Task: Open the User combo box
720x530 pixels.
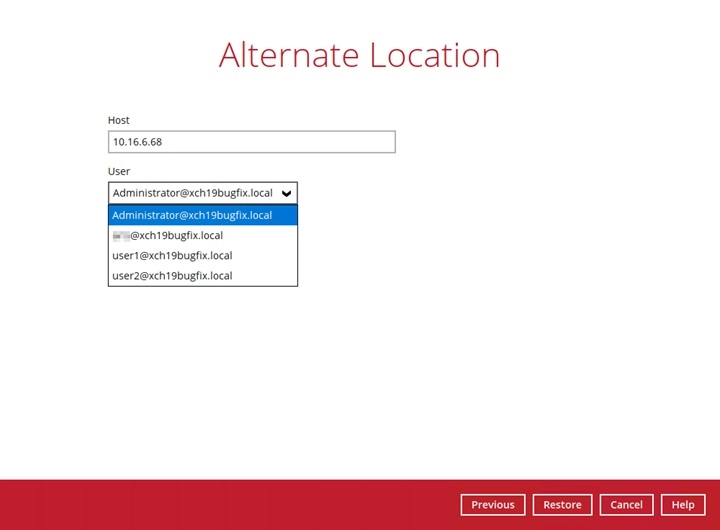Action: (x=202, y=193)
